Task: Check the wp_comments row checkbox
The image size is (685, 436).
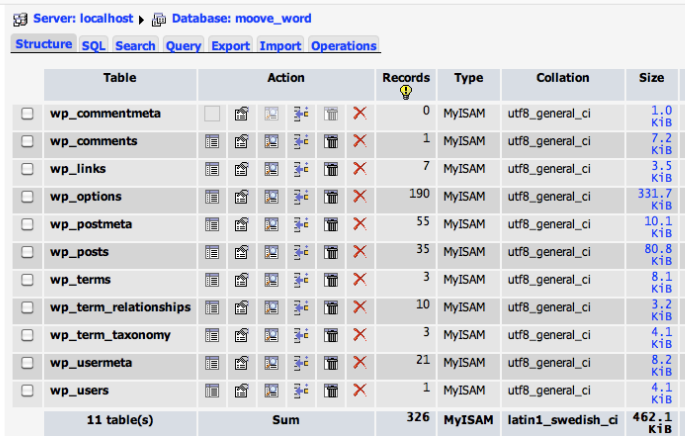Action: coord(27,141)
